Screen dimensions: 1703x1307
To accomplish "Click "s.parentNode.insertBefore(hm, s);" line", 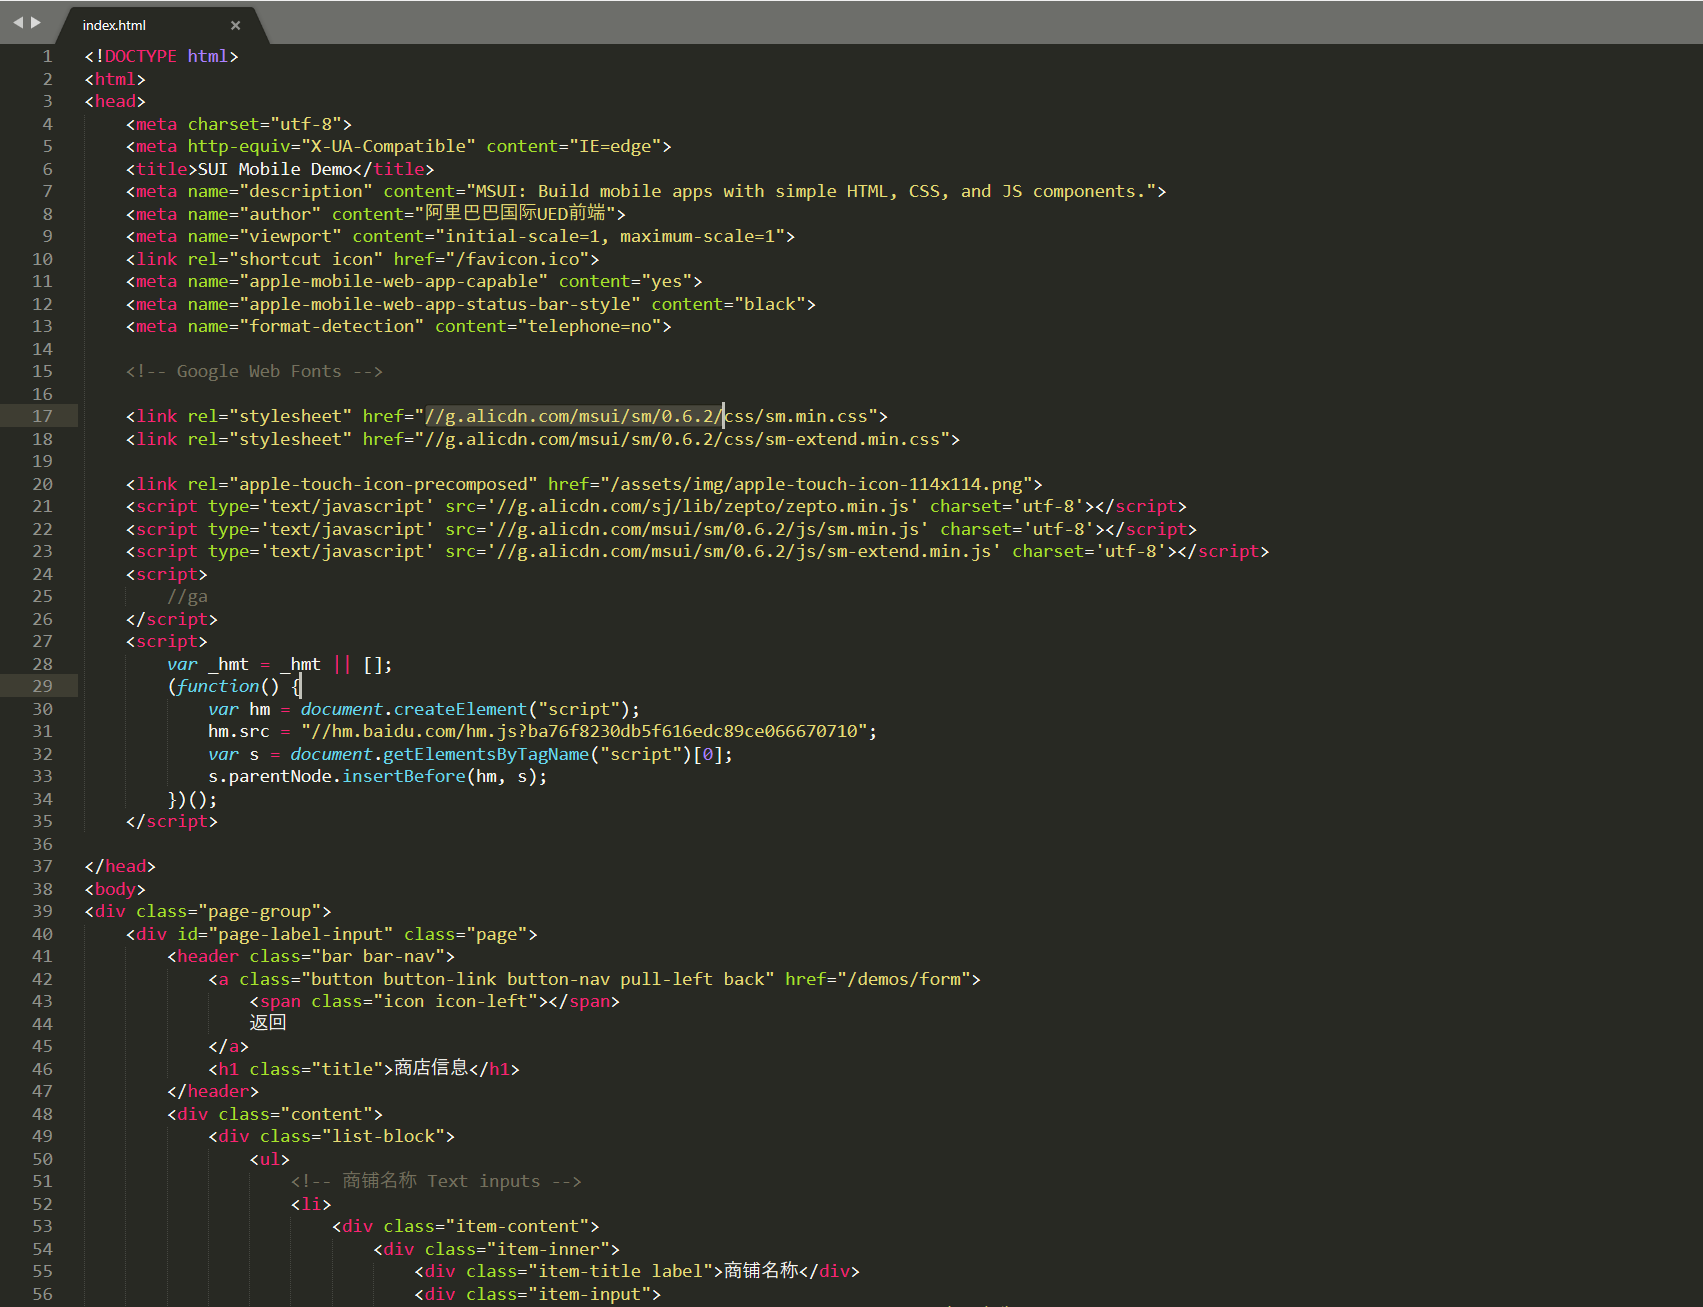I will coord(378,776).
